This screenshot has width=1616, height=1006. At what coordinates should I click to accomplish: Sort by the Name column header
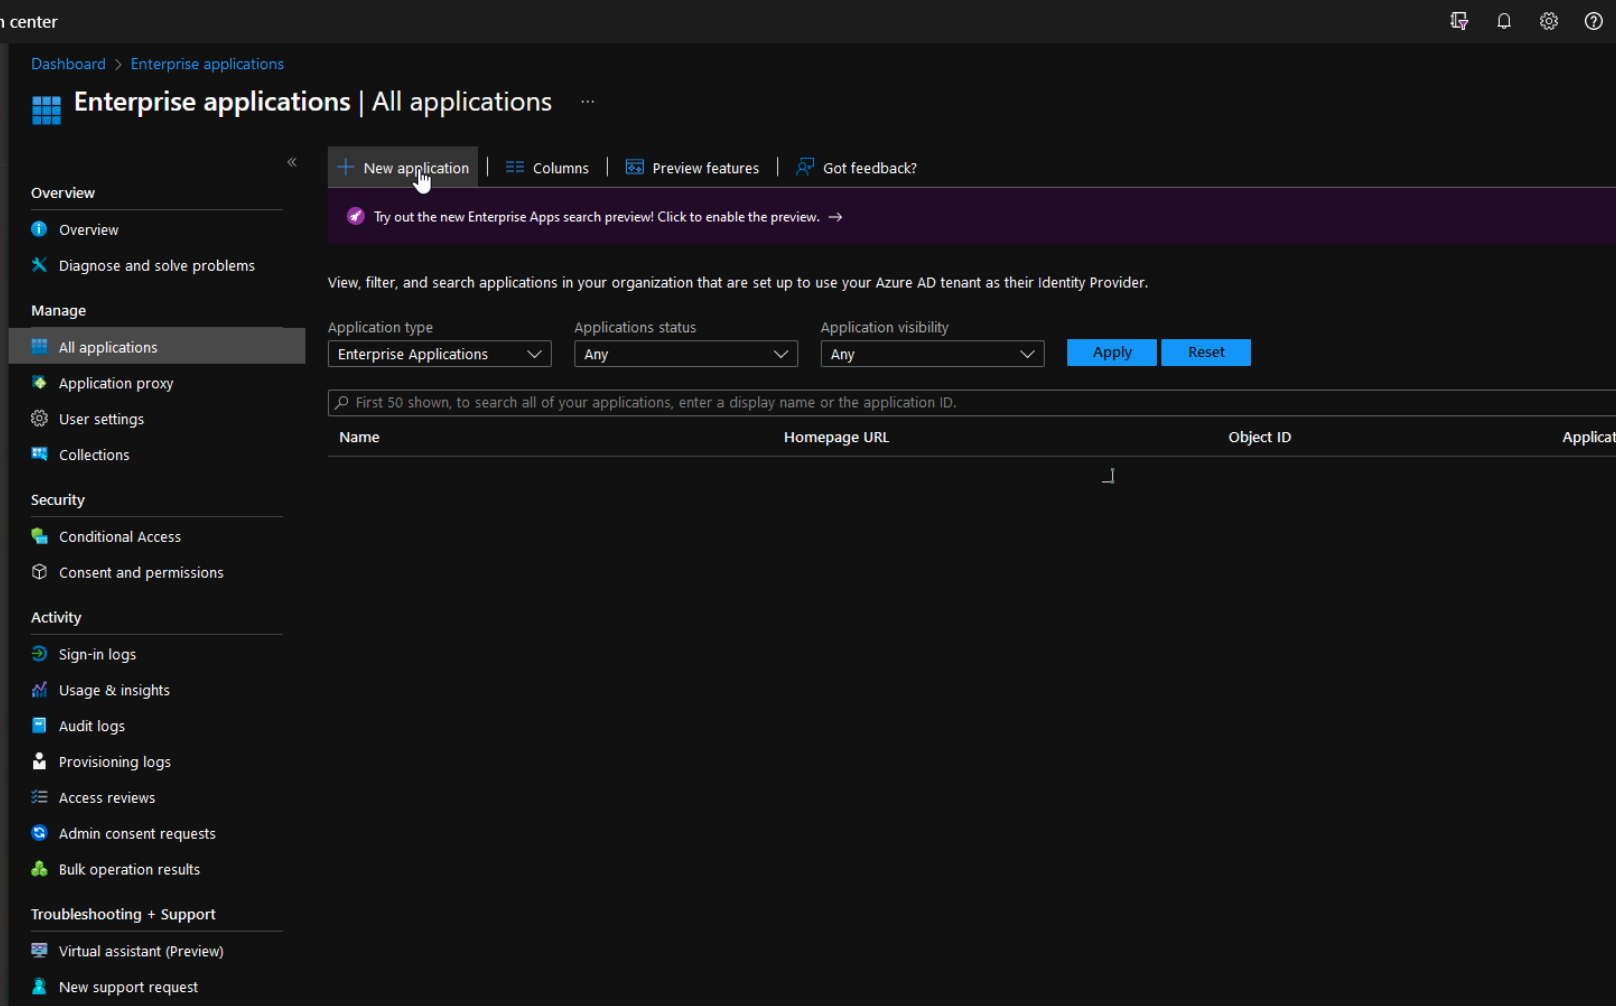coord(359,437)
